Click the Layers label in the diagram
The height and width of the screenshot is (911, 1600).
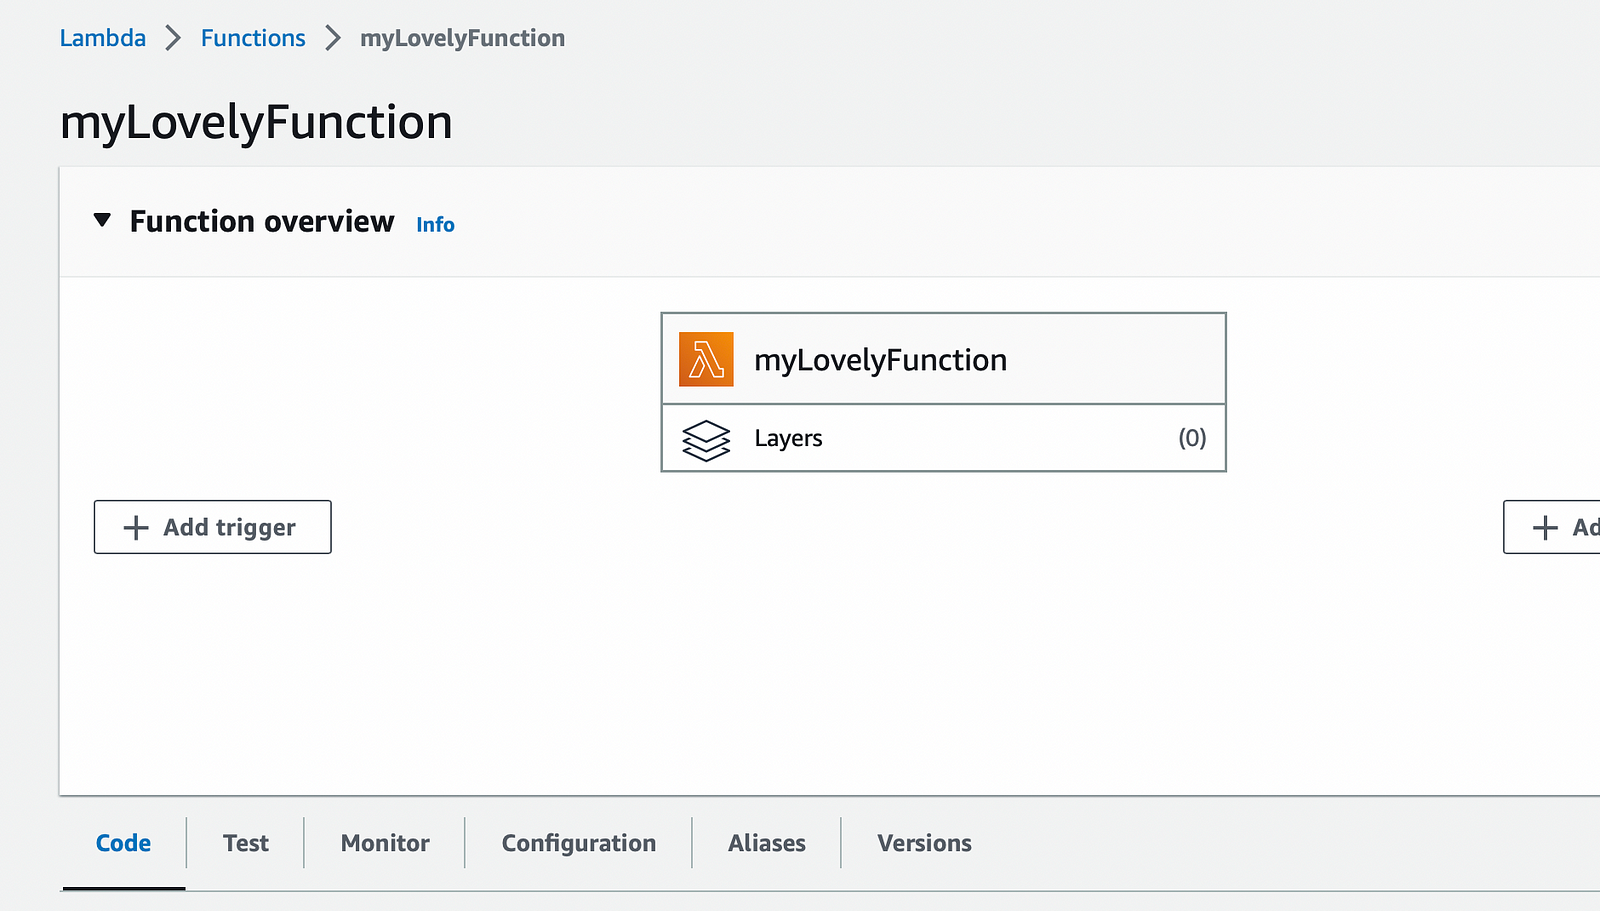point(788,439)
